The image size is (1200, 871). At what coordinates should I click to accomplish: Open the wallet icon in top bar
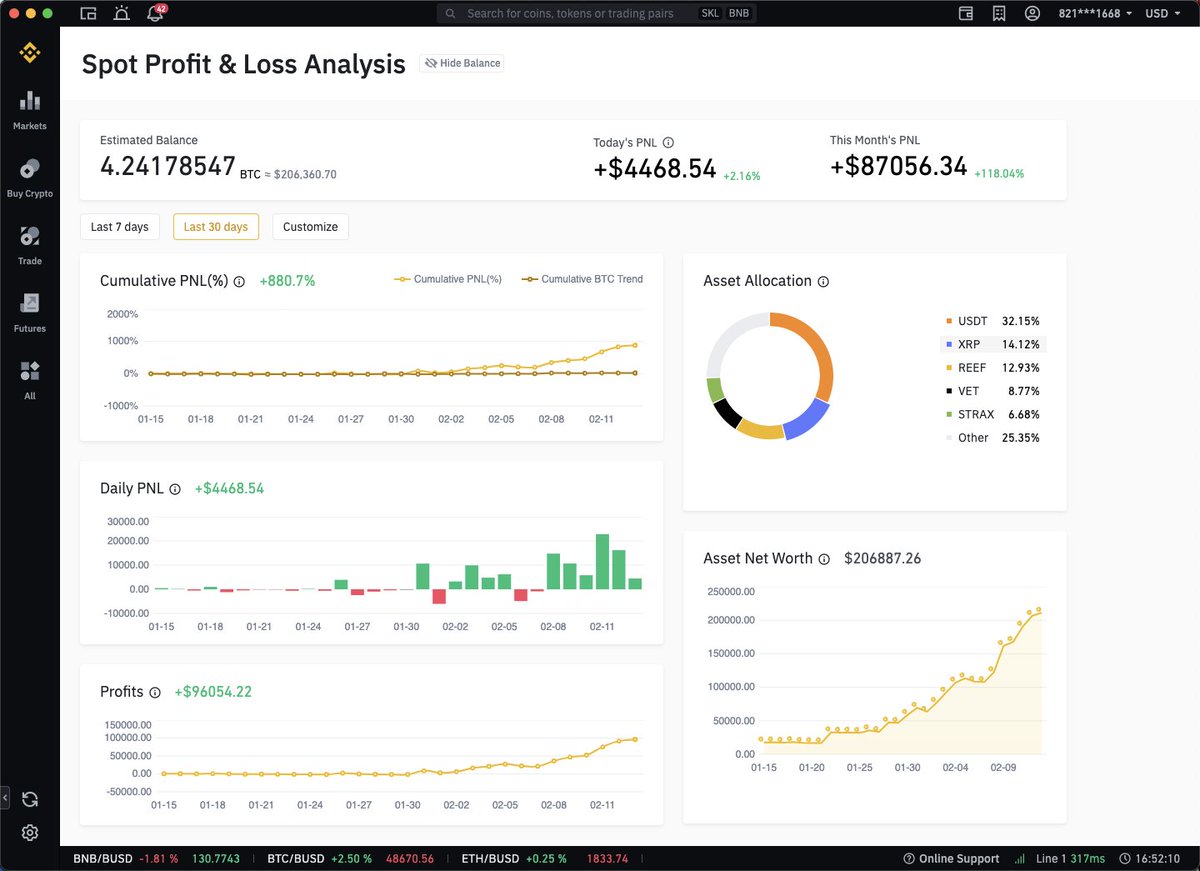tap(966, 14)
